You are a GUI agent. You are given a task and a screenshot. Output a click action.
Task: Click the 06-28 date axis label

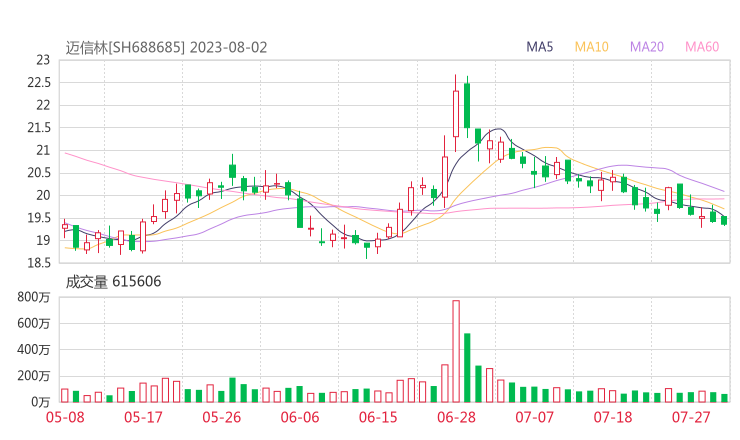point(456,417)
